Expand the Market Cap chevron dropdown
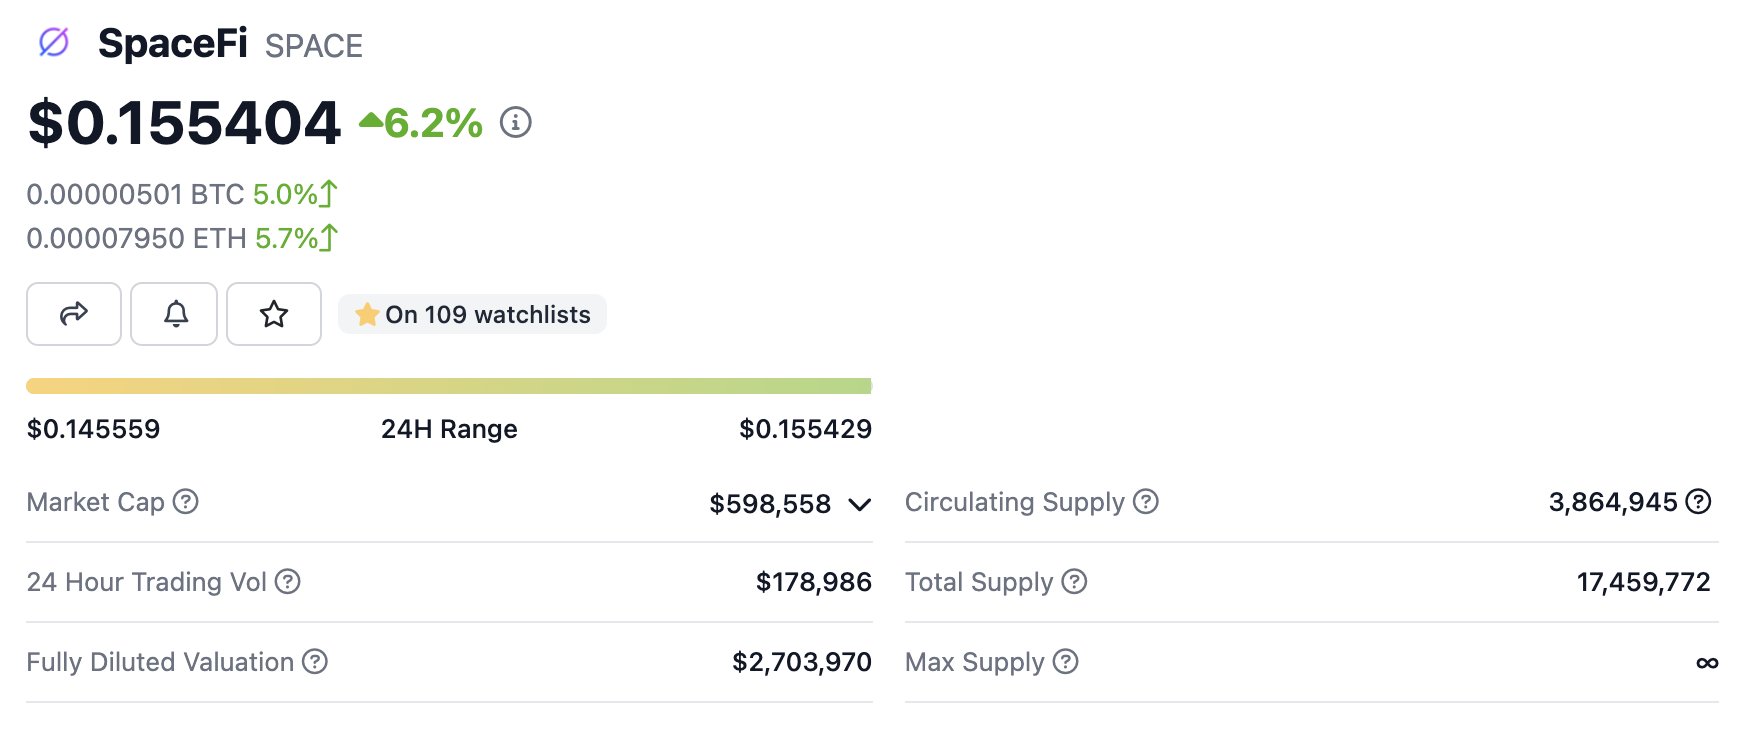This screenshot has width=1740, height=752. click(x=859, y=504)
